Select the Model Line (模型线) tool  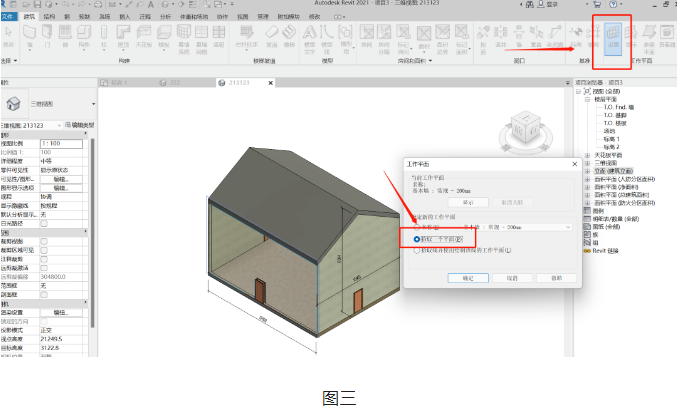click(x=327, y=39)
